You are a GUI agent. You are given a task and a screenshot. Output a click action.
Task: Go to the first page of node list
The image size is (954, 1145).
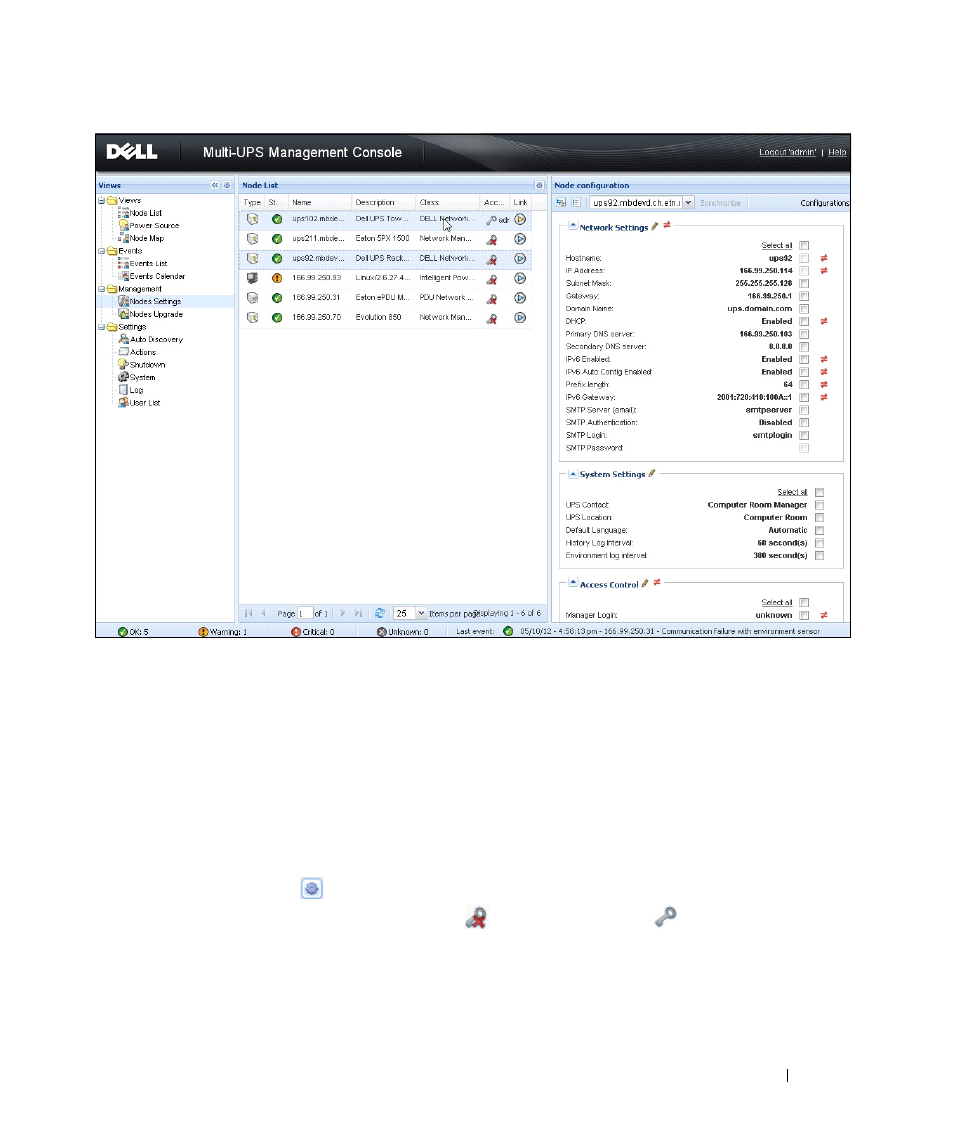pyautogui.click(x=248, y=613)
